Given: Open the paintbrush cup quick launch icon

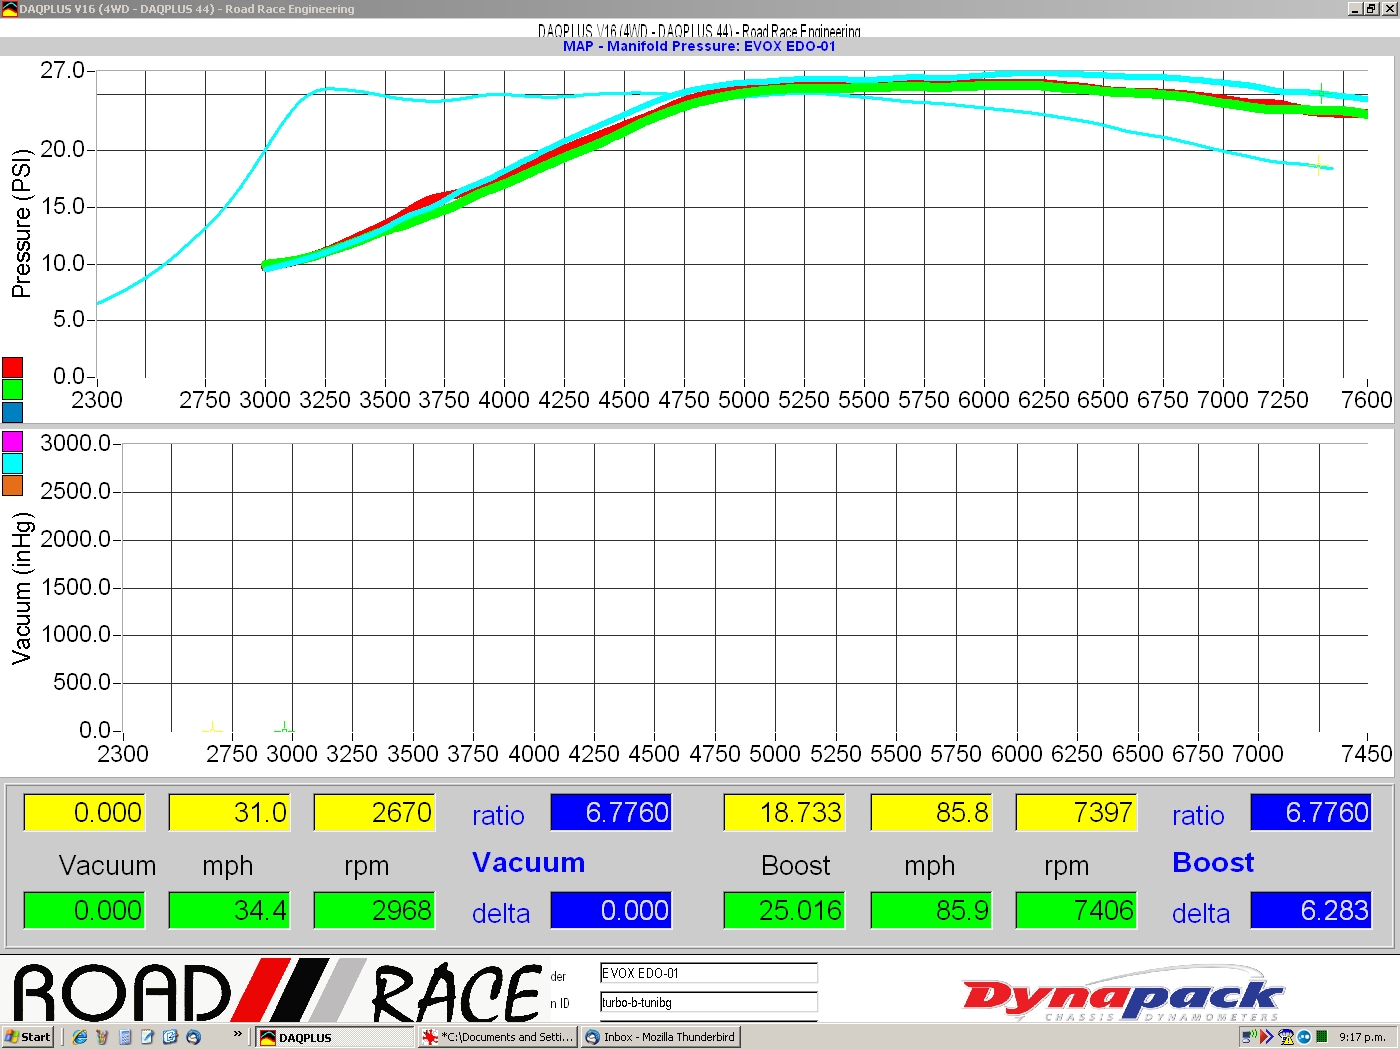Looking at the screenshot, I should tap(102, 1037).
